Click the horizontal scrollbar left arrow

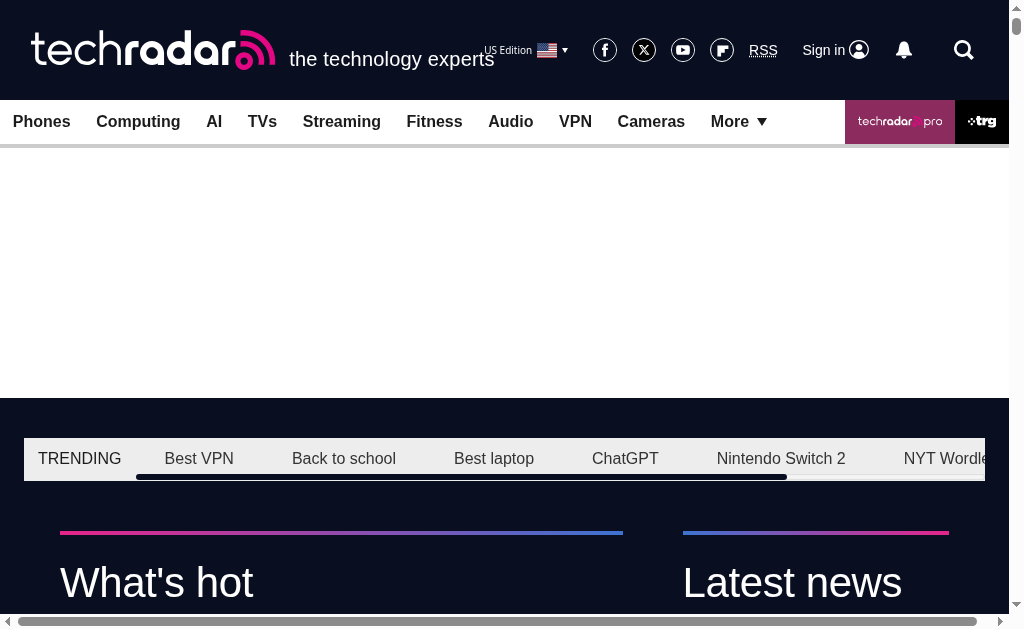point(8,621)
